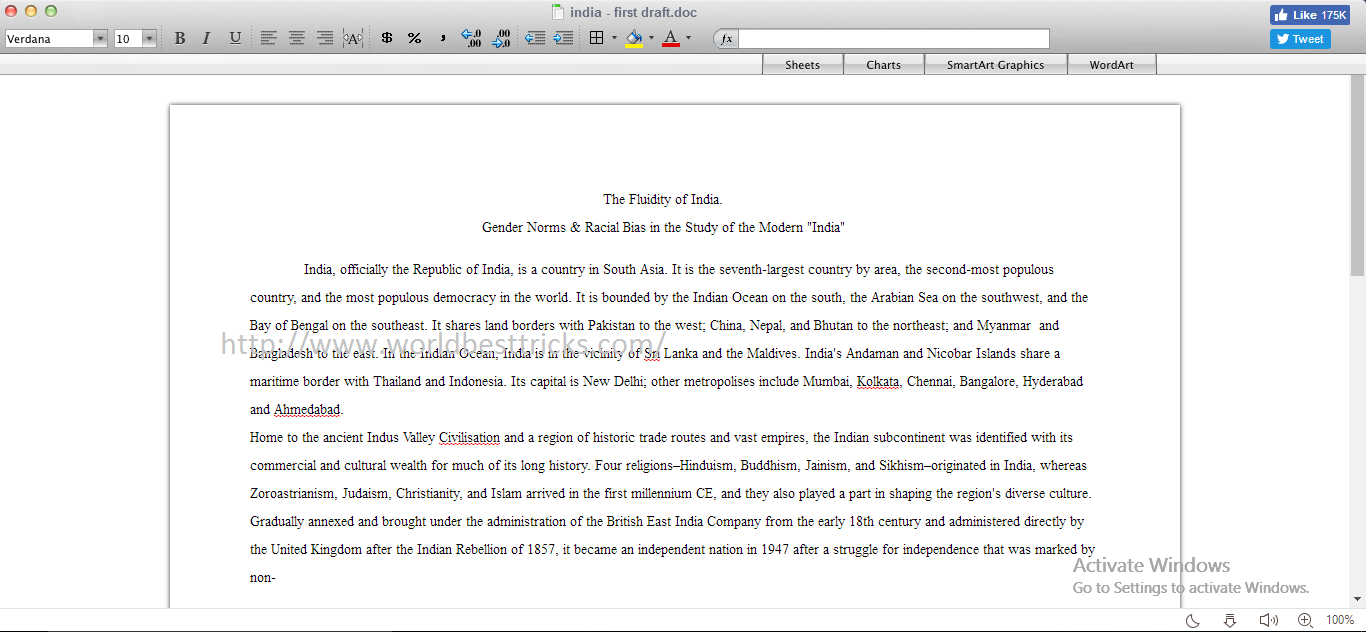The width and height of the screenshot is (1366, 632).
Task: Click the fx function button
Action: (726, 39)
